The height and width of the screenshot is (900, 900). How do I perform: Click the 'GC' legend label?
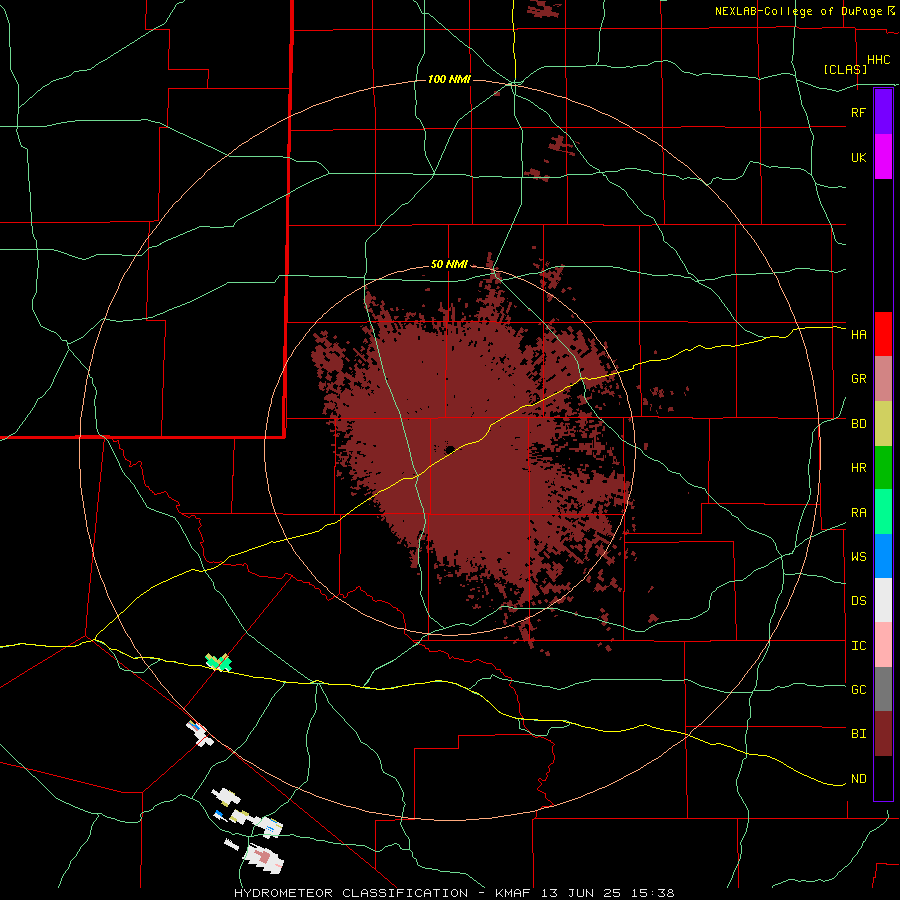(858, 690)
